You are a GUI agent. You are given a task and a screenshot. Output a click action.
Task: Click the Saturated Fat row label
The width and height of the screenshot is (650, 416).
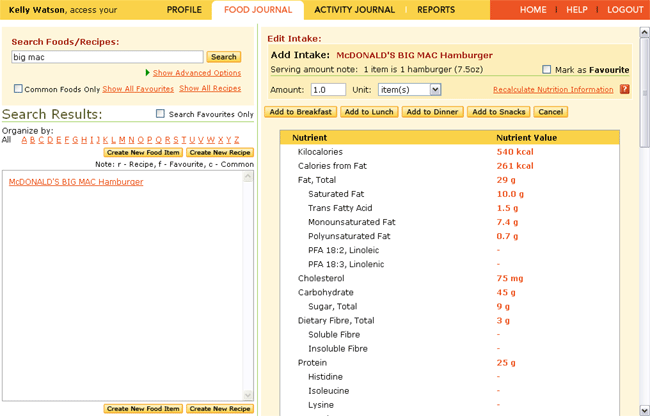pyautogui.click(x=336, y=194)
